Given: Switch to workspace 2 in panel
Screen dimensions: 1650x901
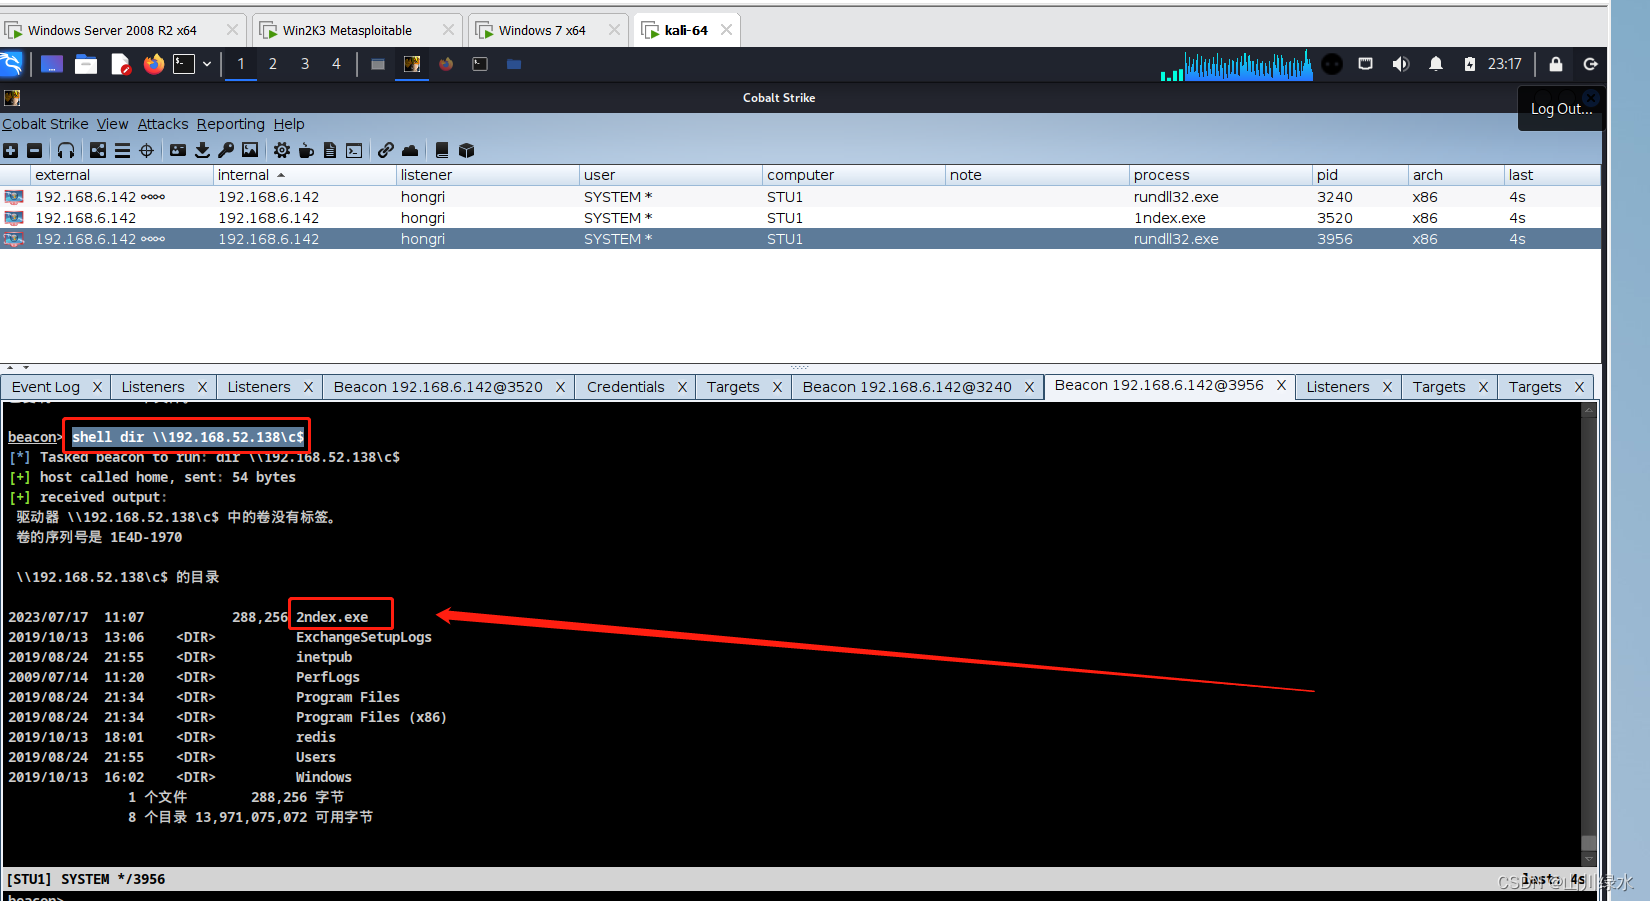Looking at the screenshot, I should click(x=272, y=64).
